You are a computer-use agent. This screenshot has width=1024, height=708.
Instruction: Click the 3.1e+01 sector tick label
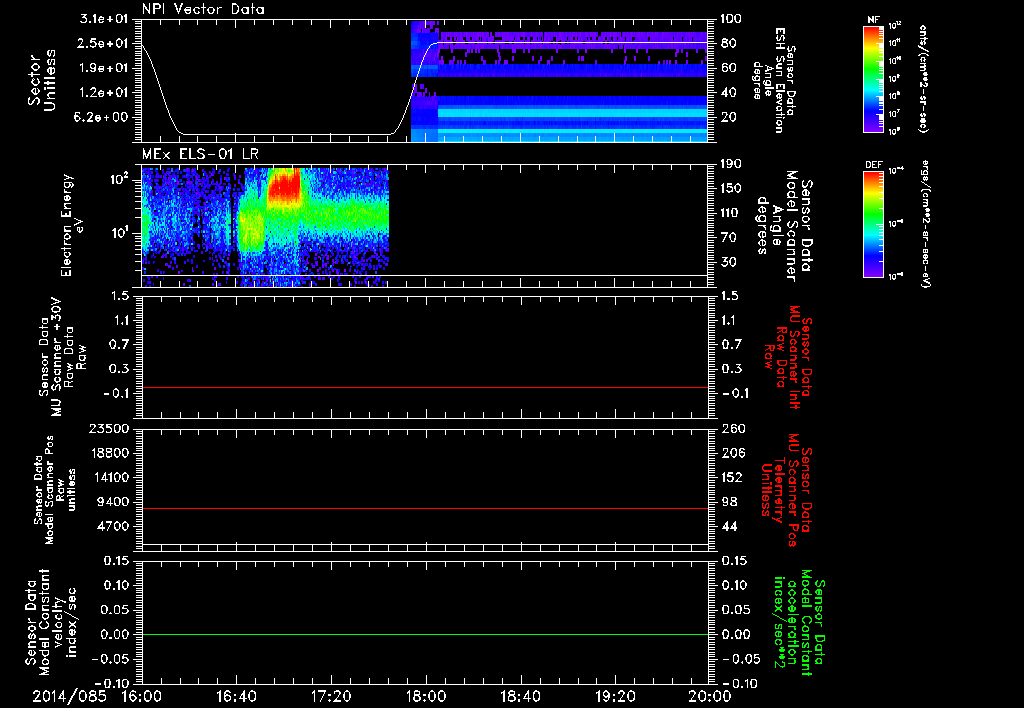[106, 19]
